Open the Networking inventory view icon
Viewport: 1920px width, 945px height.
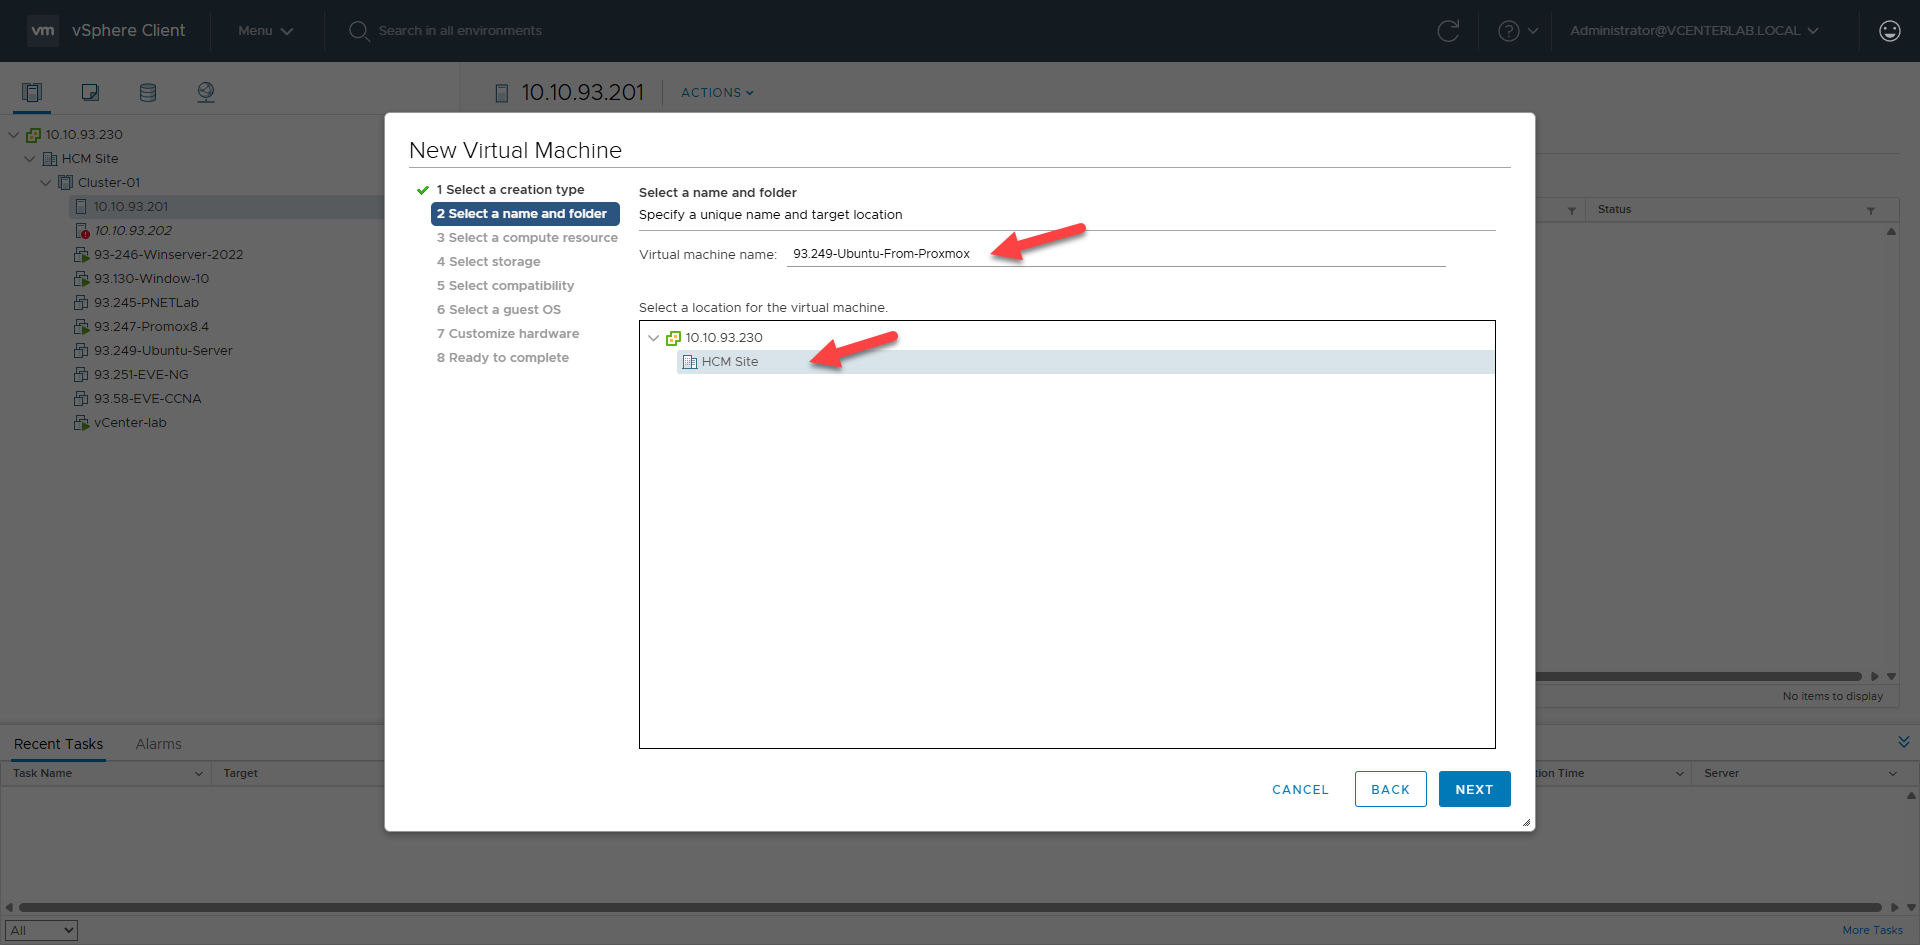[206, 92]
